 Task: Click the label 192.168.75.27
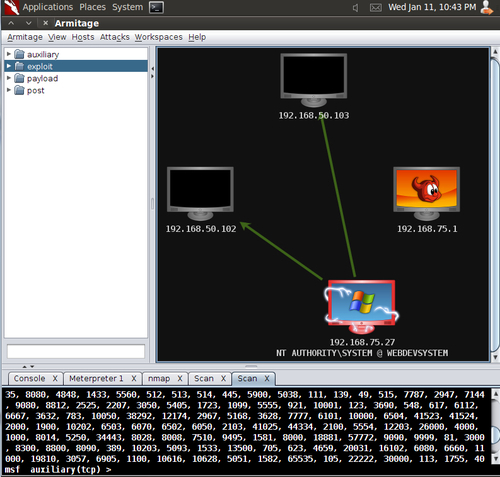pos(362,342)
